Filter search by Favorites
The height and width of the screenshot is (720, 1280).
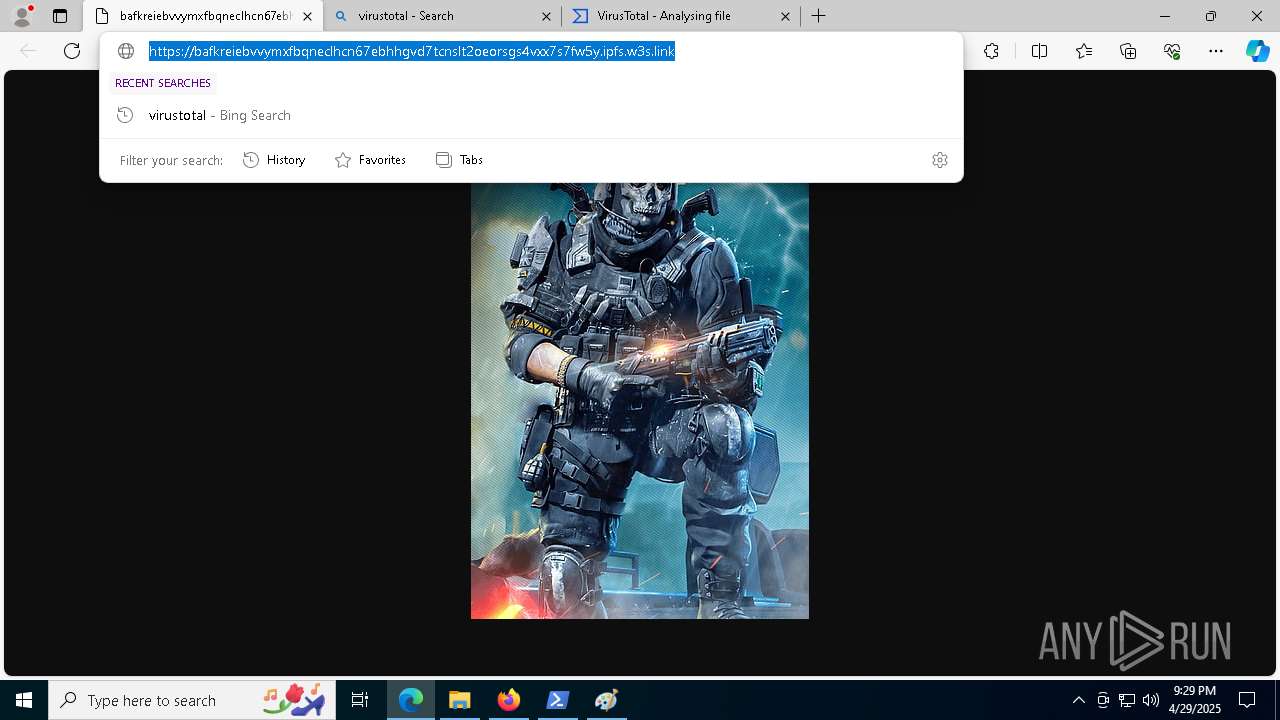pos(370,160)
